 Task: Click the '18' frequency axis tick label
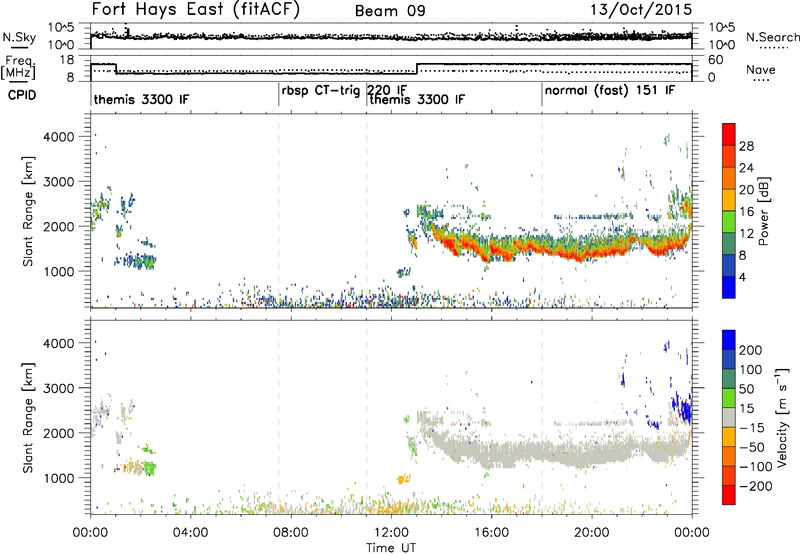(67, 60)
